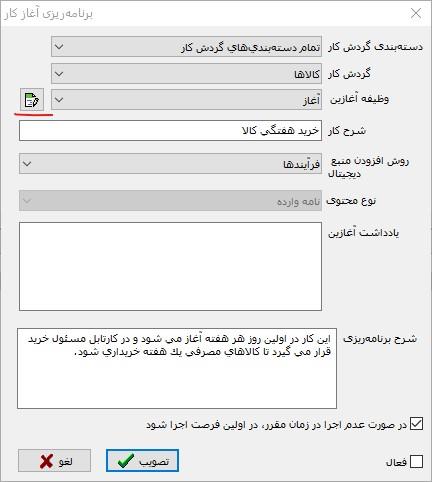Open the وظیفه آغازین dropdown showing آغاز
The height and width of the screenshot is (482, 432).
(186, 99)
